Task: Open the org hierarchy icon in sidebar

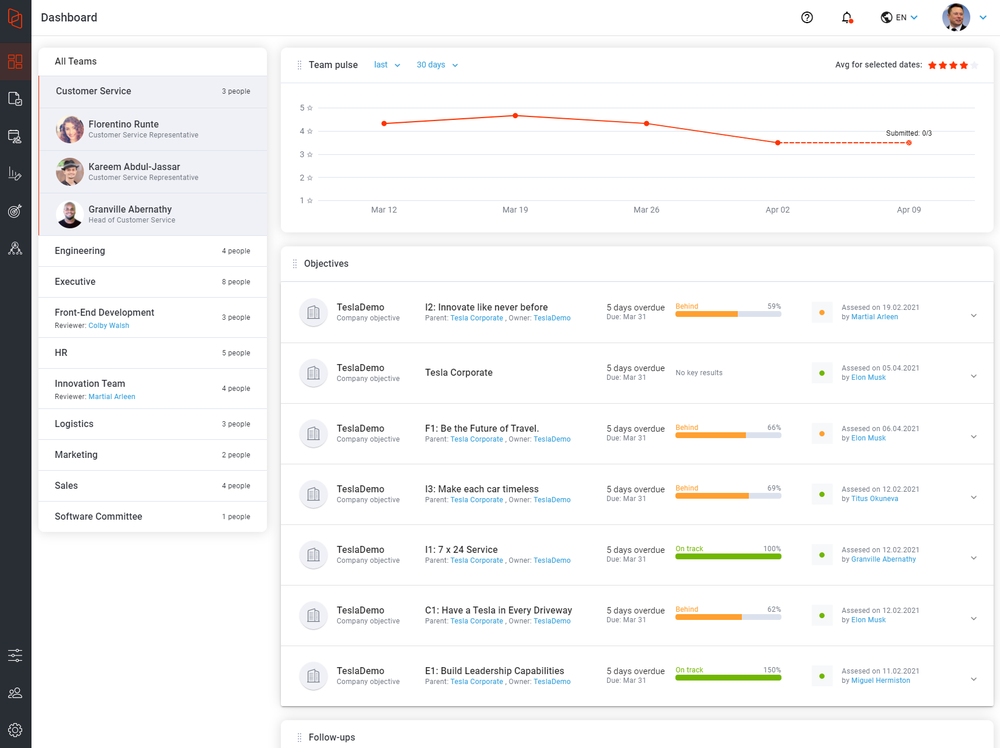Action: click(x=15, y=248)
